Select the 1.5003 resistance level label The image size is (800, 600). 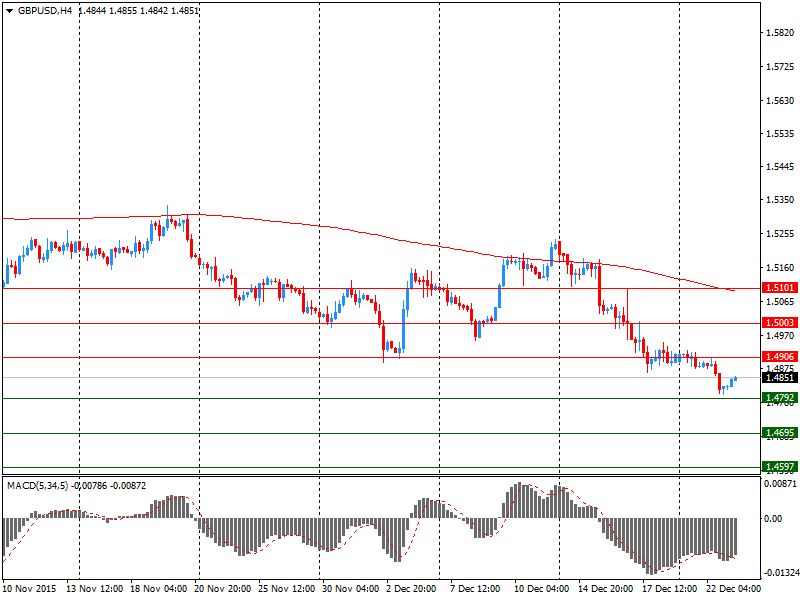779,322
